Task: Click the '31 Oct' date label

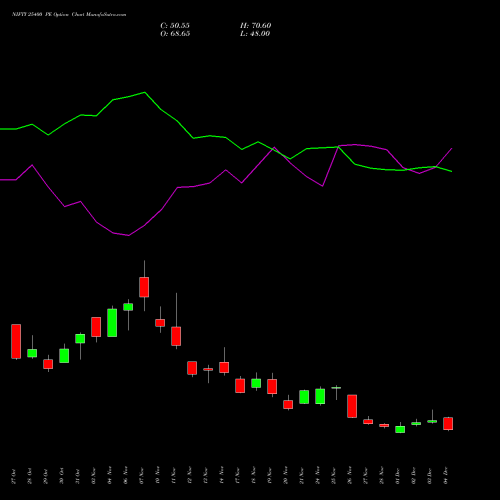Action: (x=78, y=476)
